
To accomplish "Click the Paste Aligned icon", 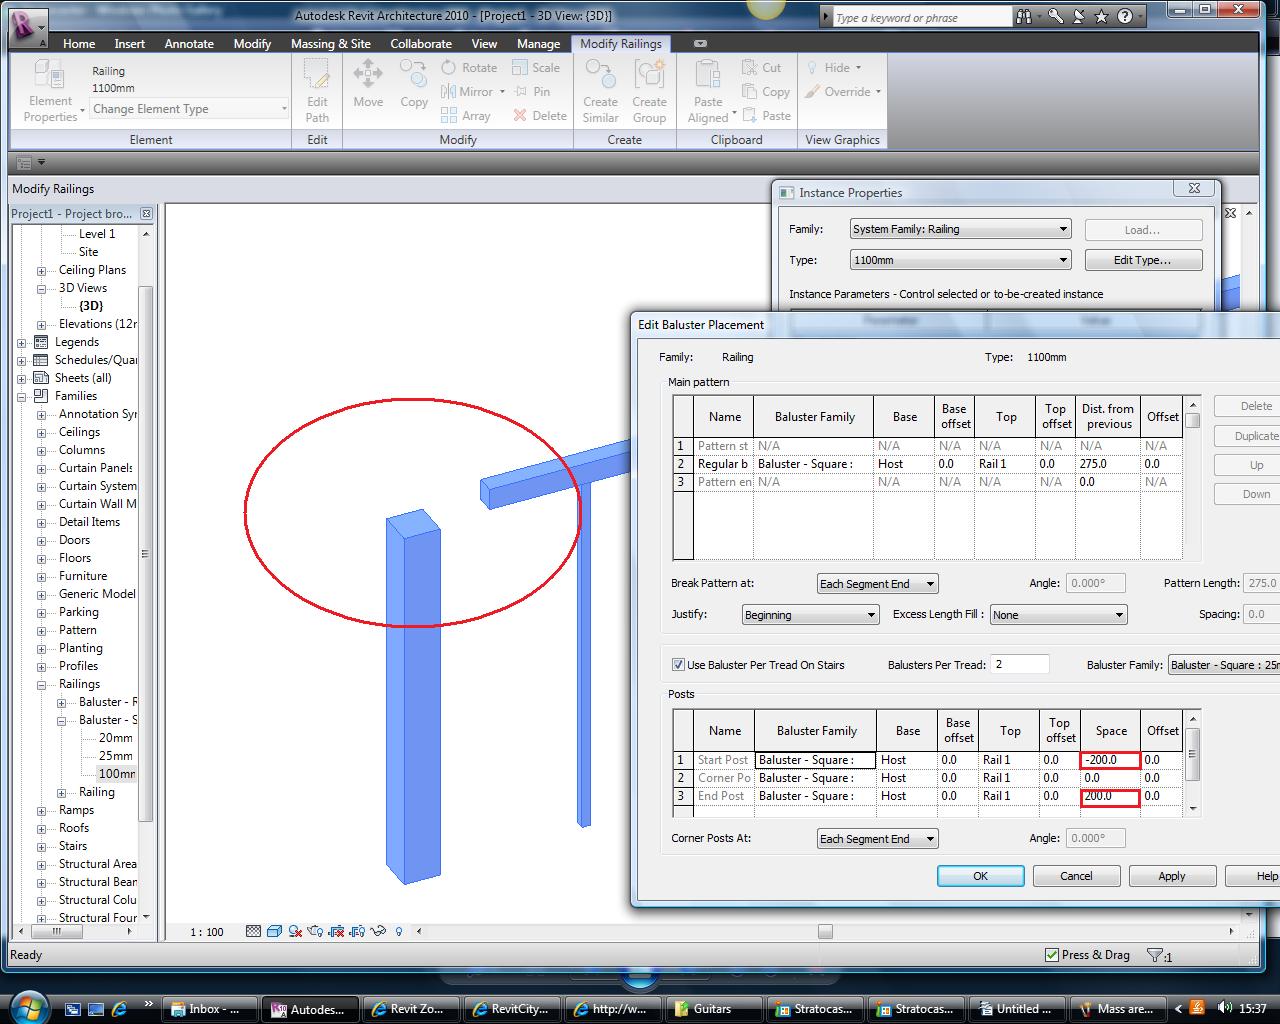I will [x=708, y=76].
